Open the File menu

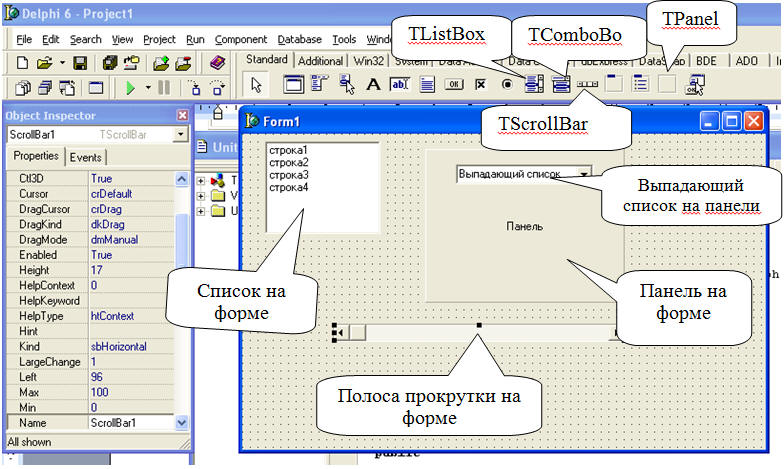point(24,39)
